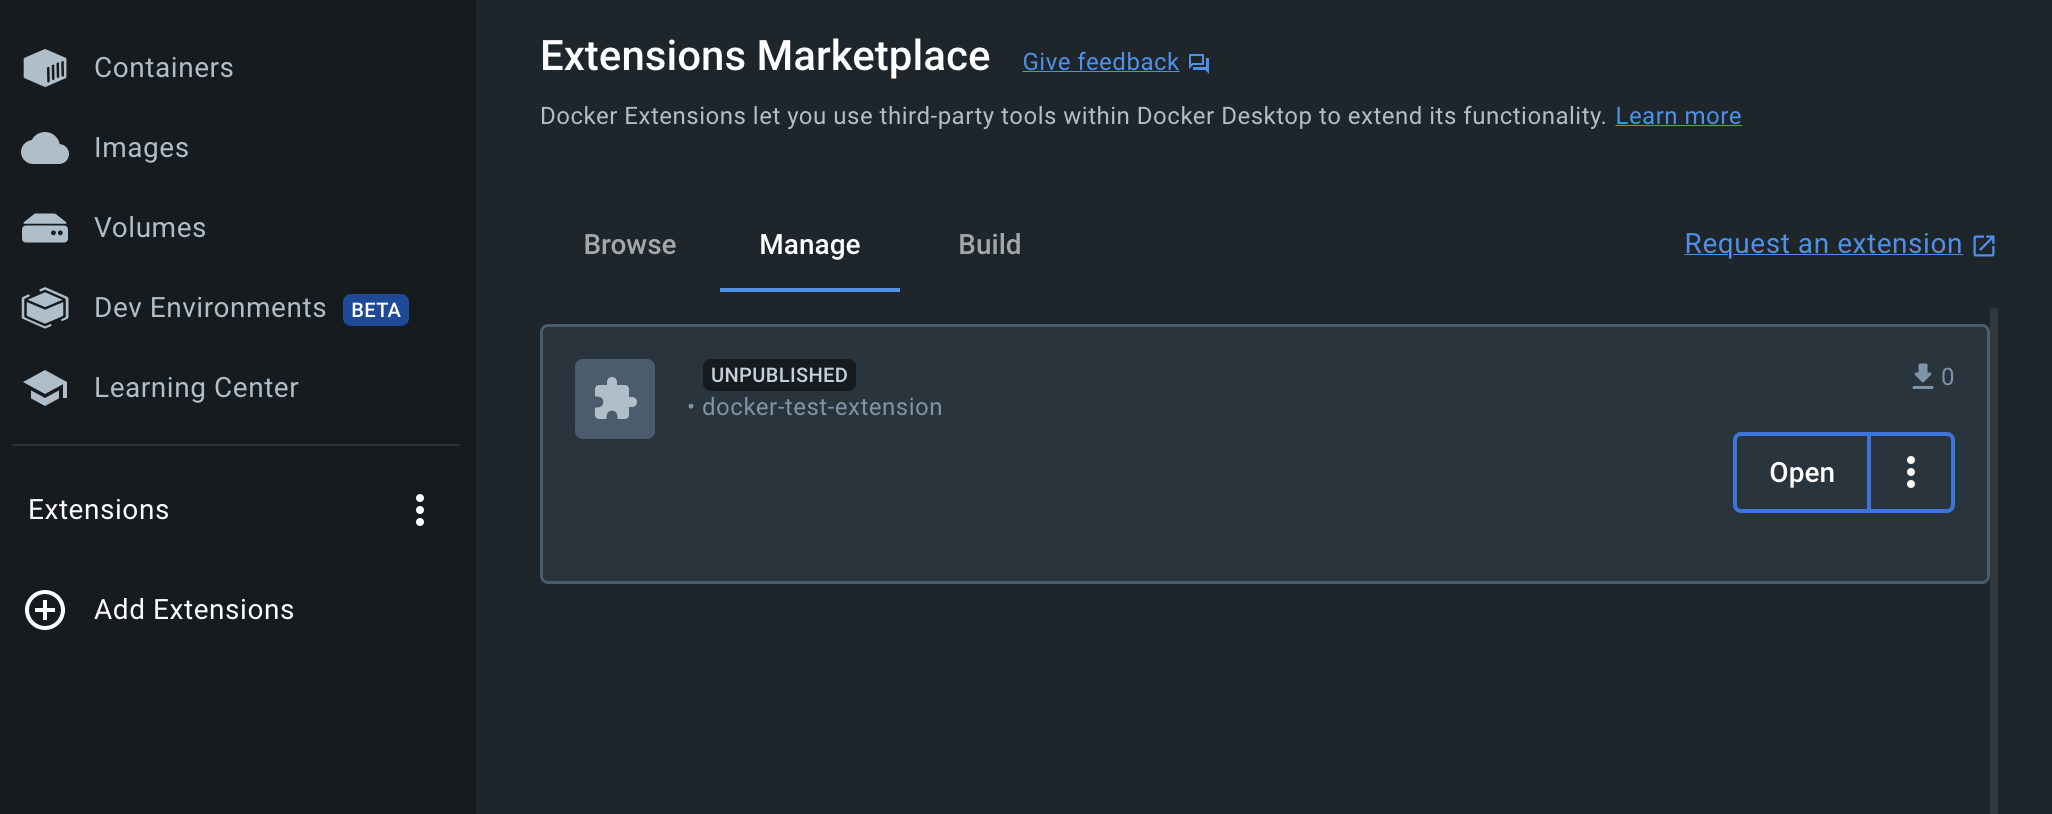Screen dimensions: 2052x814
Task: Open the Extensions sidebar three-dot menu
Action: pyautogui.click(x=420, y=510)
